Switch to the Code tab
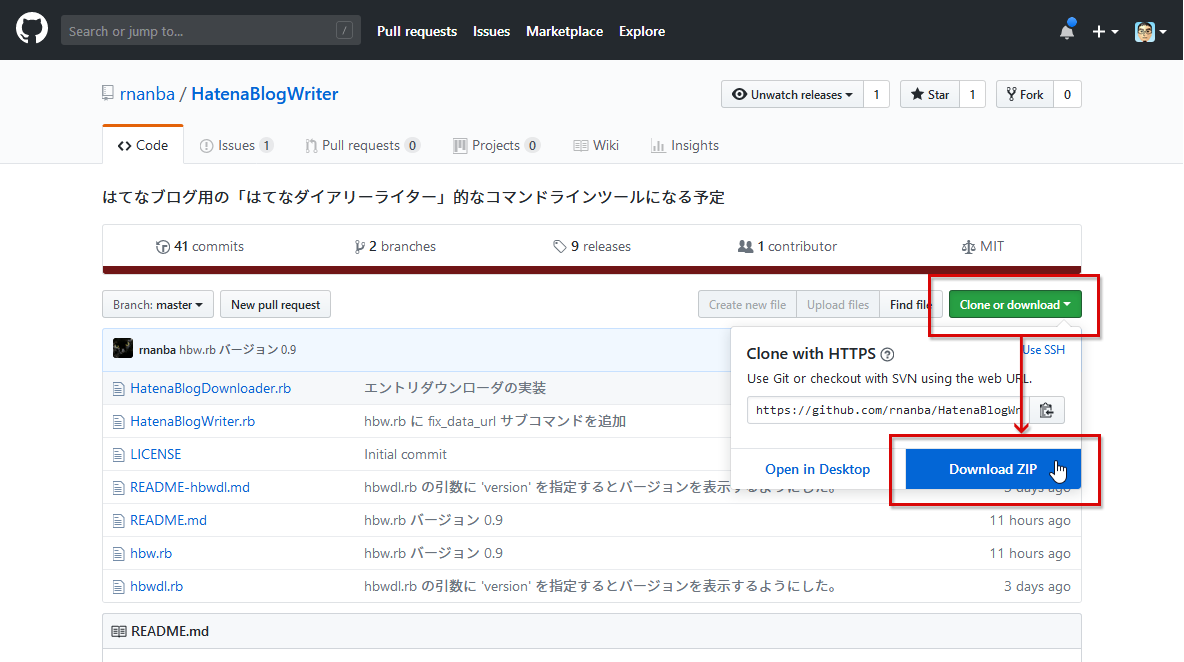Viewport: 1184px width, 662px height. 143,145
